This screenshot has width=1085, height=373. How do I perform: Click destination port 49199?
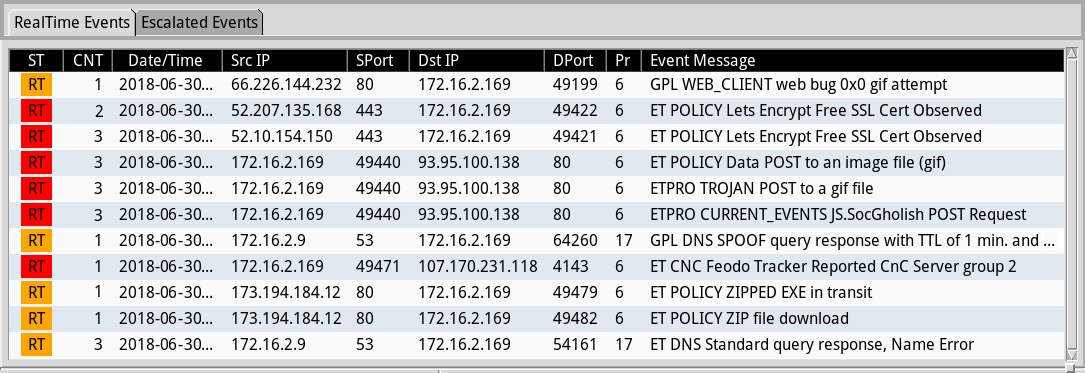point(574,84)
